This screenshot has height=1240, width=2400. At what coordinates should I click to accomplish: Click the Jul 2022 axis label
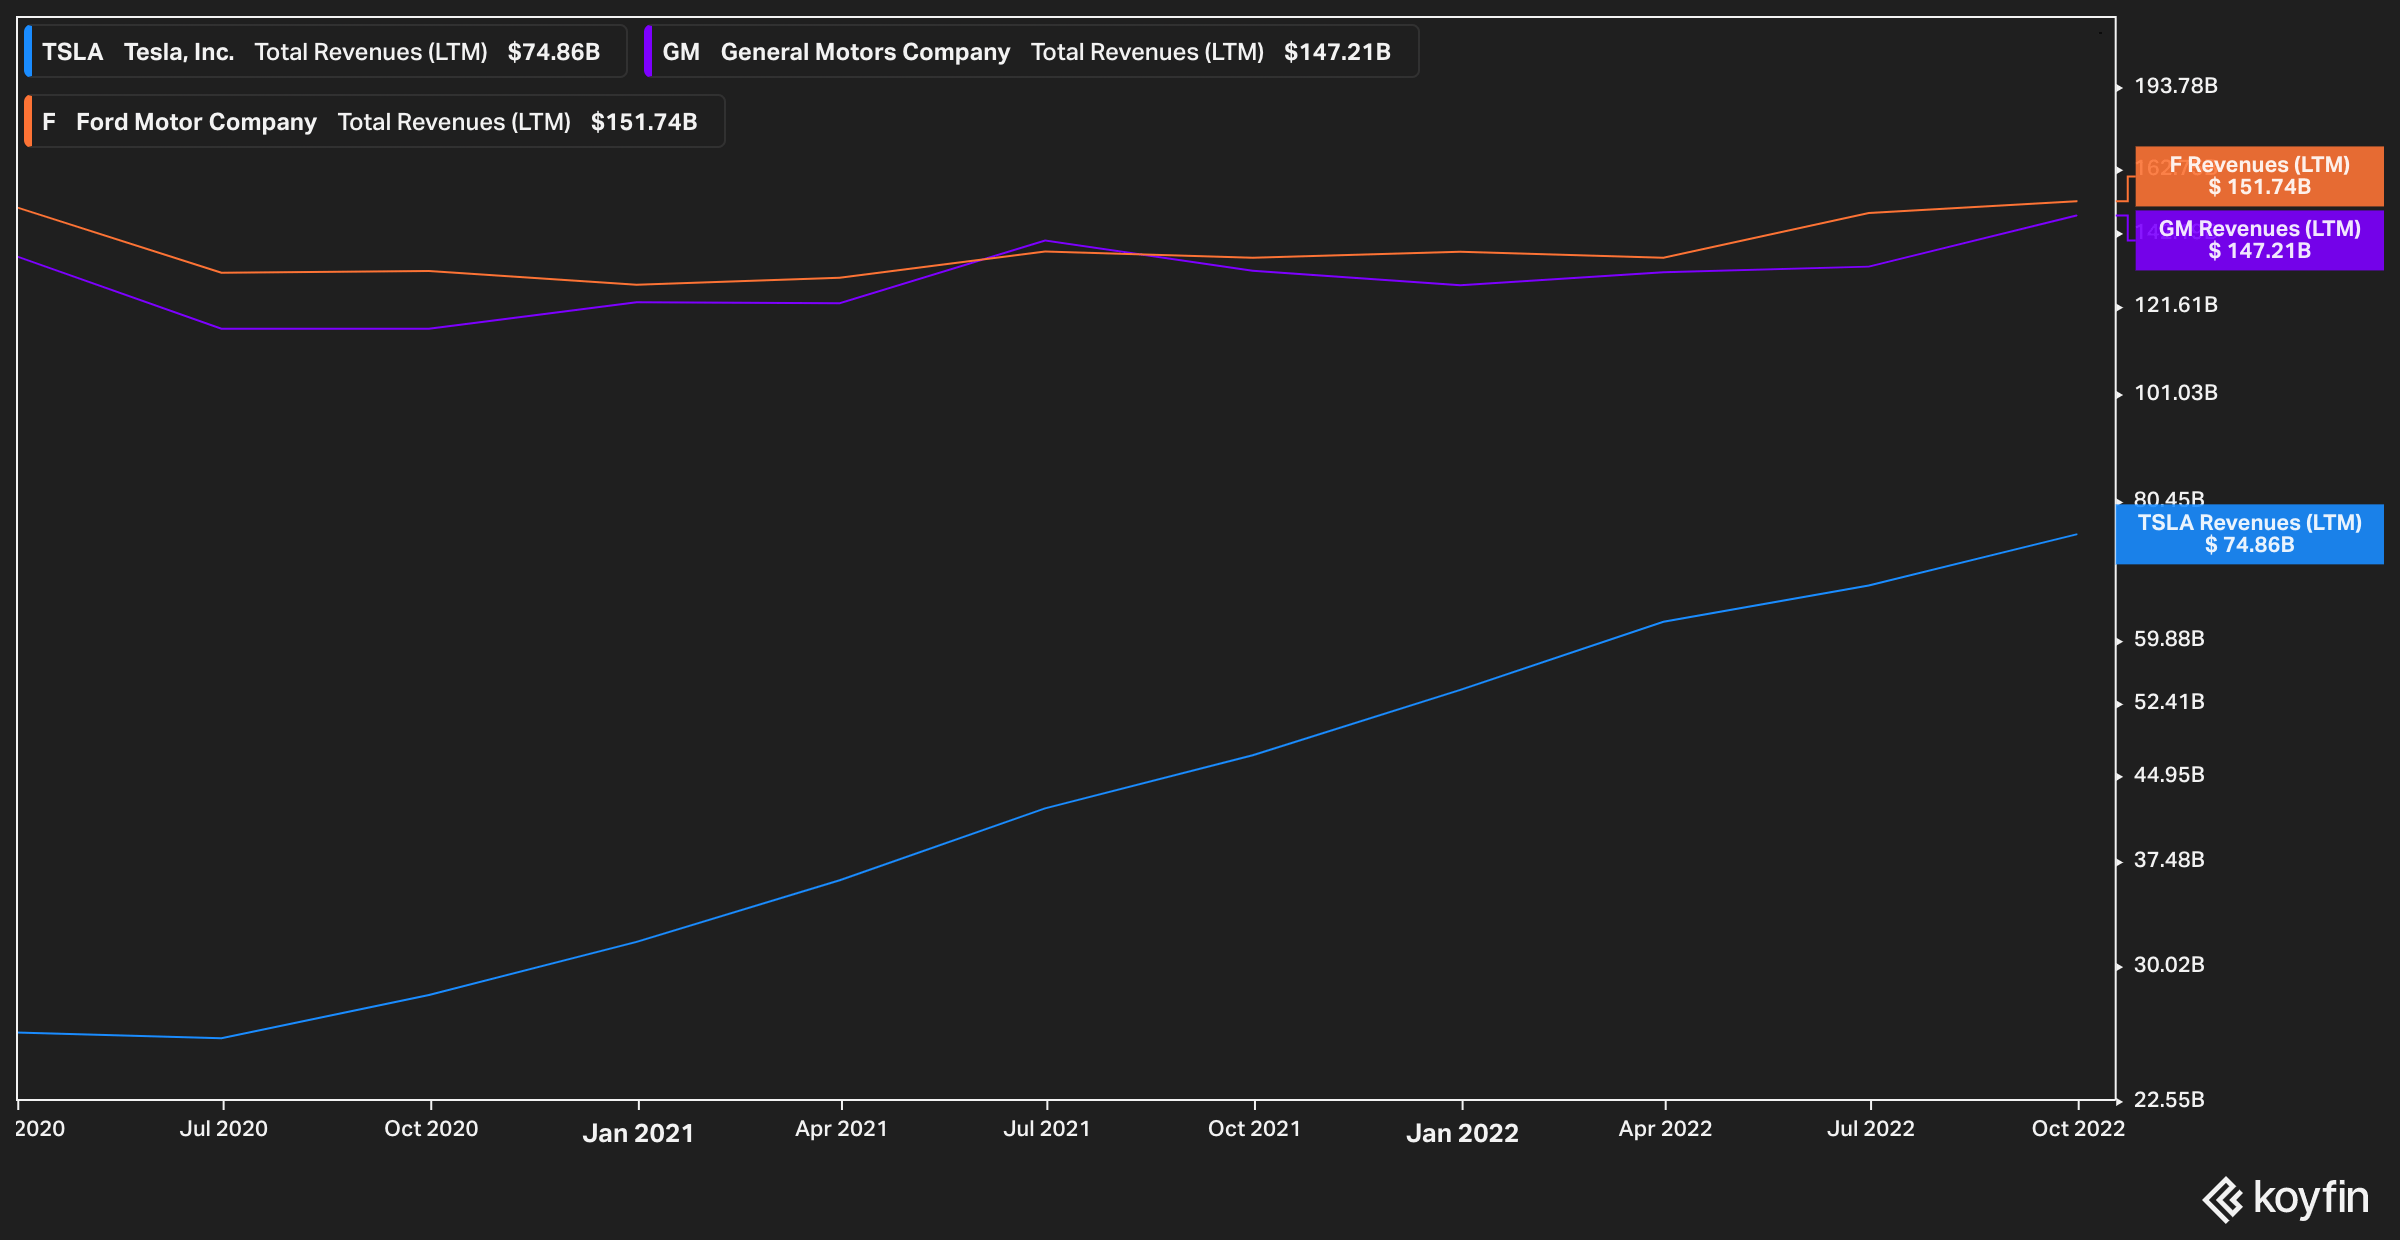(x=1870, y=1129)
